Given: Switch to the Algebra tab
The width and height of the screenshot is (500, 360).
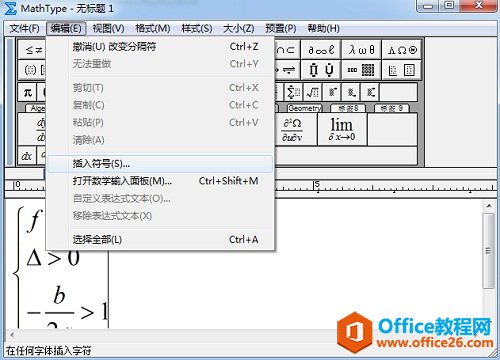Looking at the screenshot, I should pyautogui.click(x=36, y=108).
